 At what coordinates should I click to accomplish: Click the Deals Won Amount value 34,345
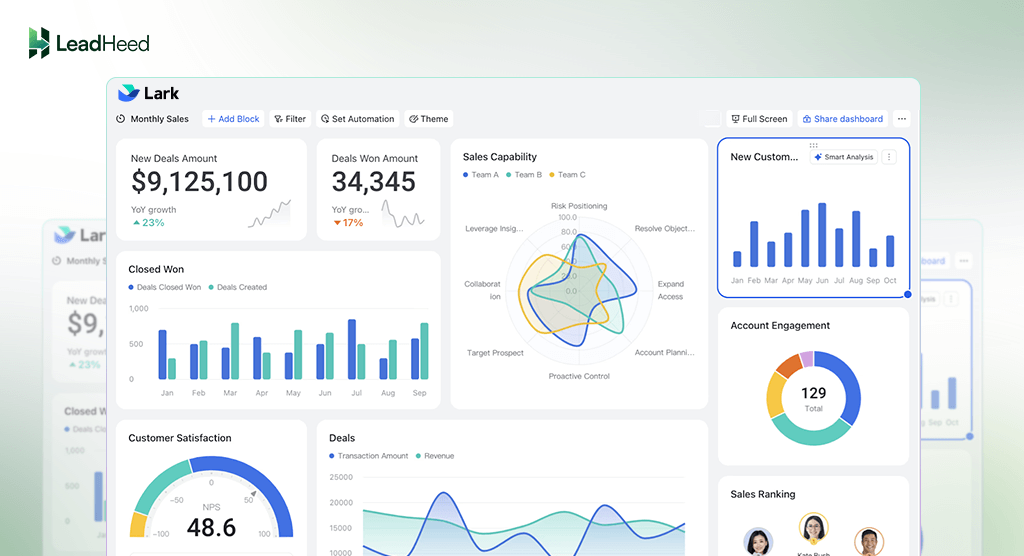point(374,182)
